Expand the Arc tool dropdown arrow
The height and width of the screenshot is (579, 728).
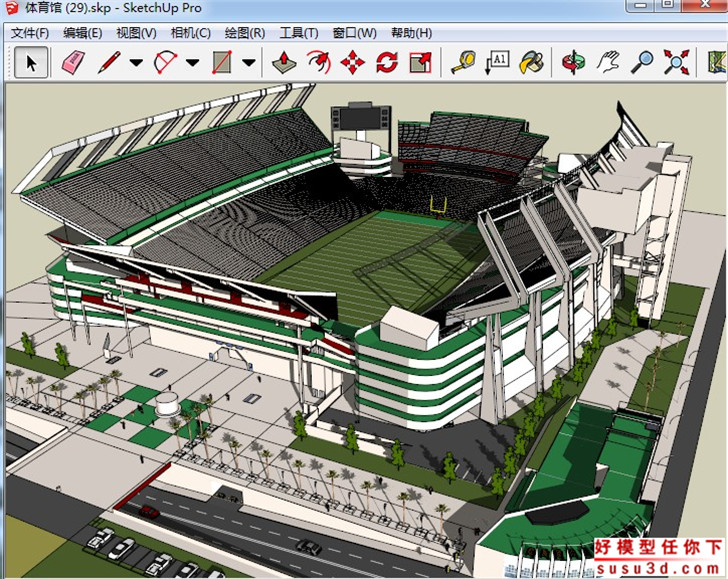(x=193, y=63)
